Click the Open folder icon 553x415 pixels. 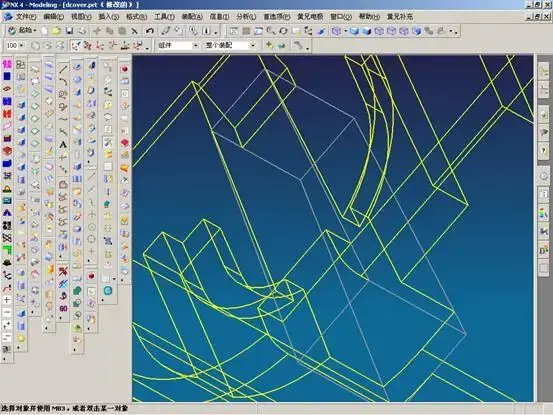56,31
